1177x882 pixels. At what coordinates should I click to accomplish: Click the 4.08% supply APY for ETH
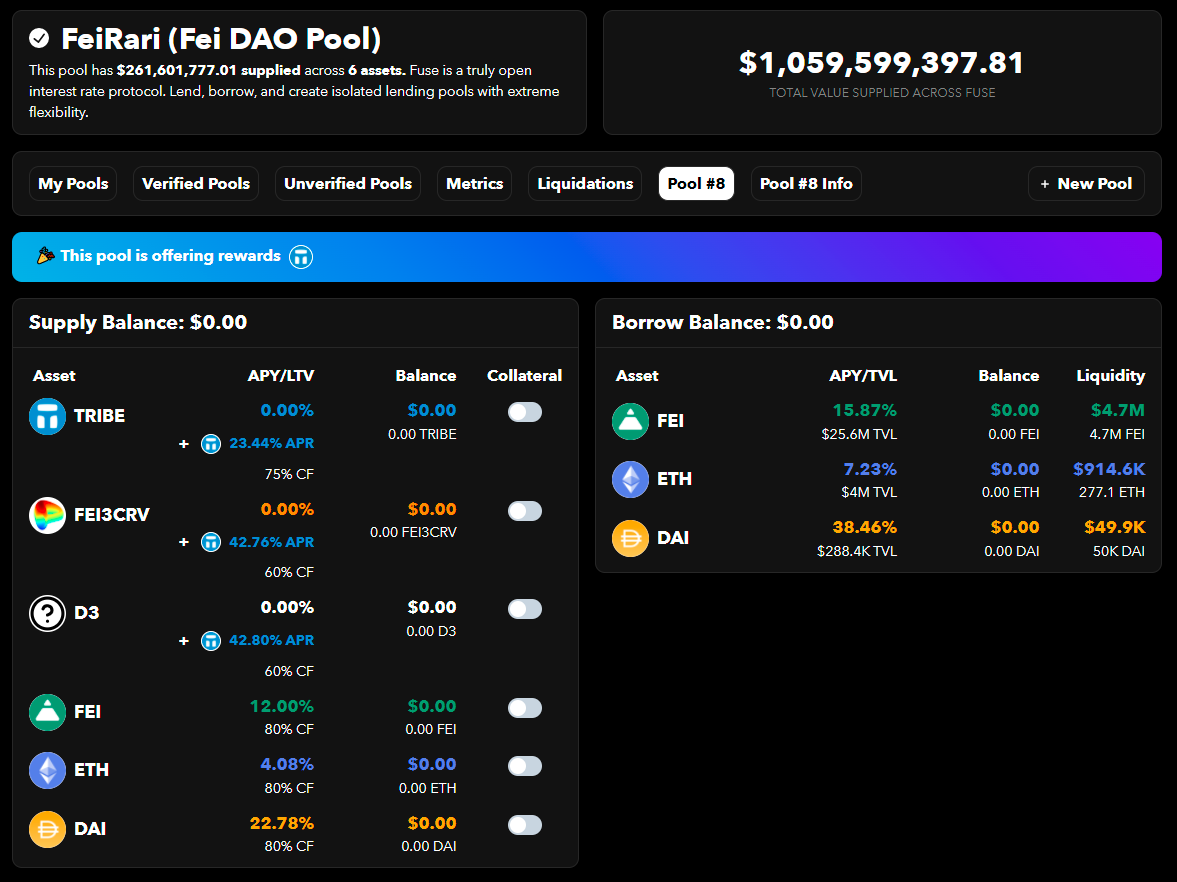(287, 765)
